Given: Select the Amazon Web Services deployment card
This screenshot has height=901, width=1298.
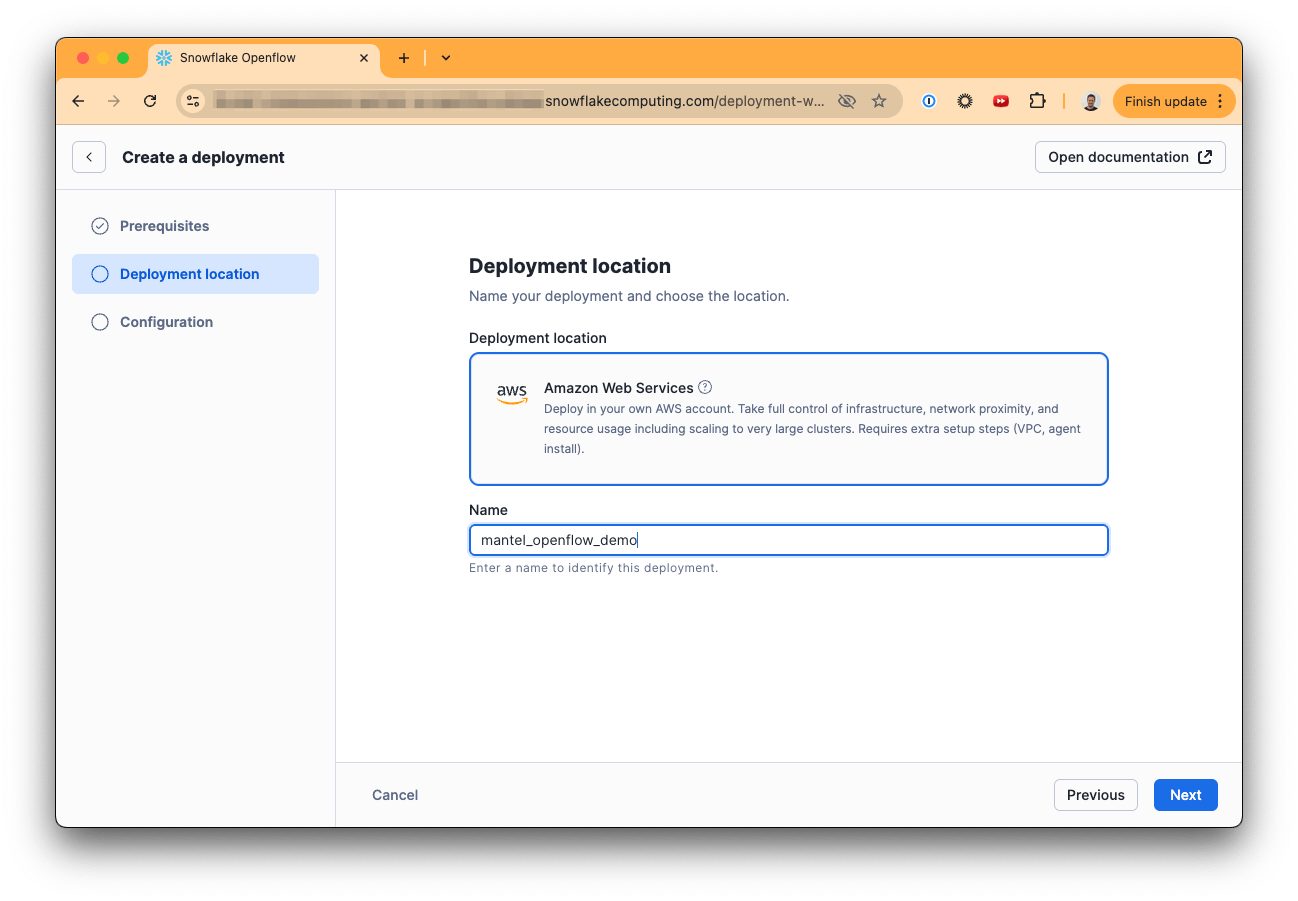Looking at the screenshot, I should 788,419.
